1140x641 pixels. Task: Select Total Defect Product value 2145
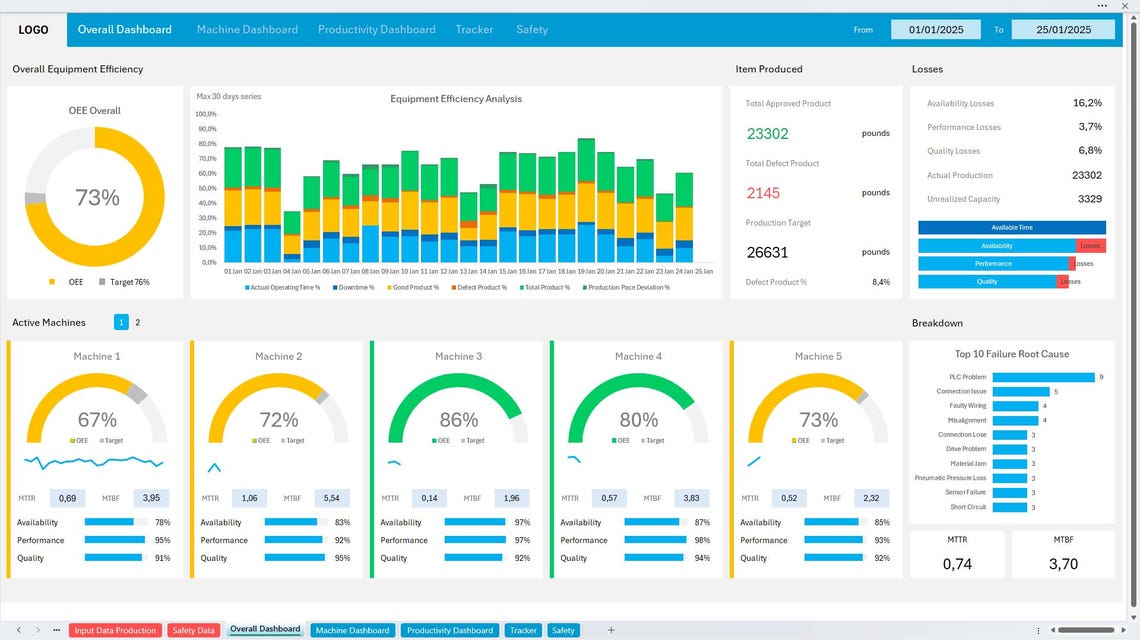[x=763, y=193]
